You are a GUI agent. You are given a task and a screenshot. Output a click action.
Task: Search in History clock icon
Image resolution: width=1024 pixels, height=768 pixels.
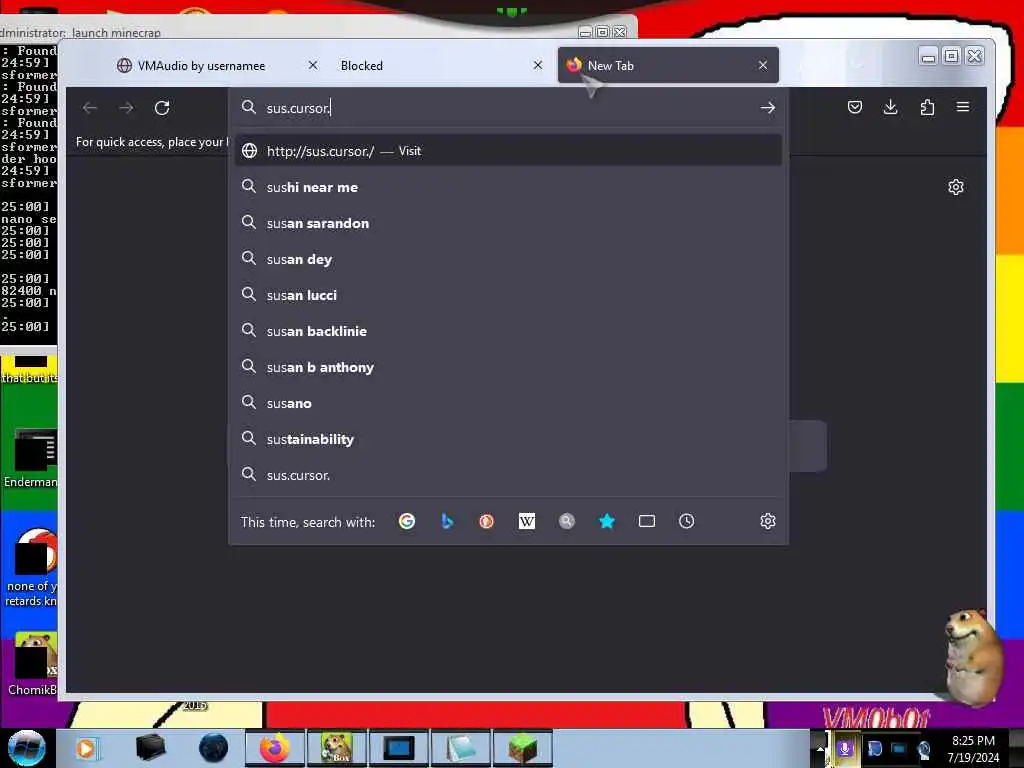686,521
